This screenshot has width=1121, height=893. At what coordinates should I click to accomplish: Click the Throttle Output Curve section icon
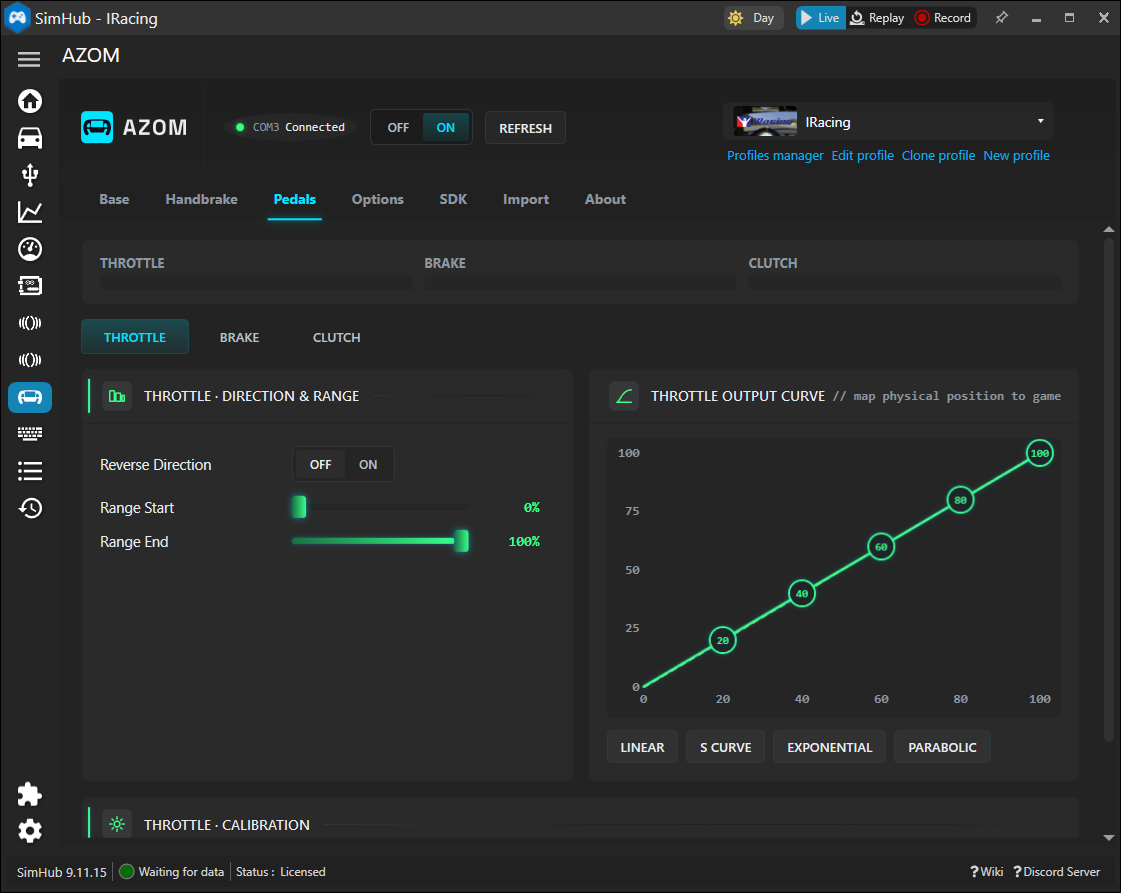623,396
